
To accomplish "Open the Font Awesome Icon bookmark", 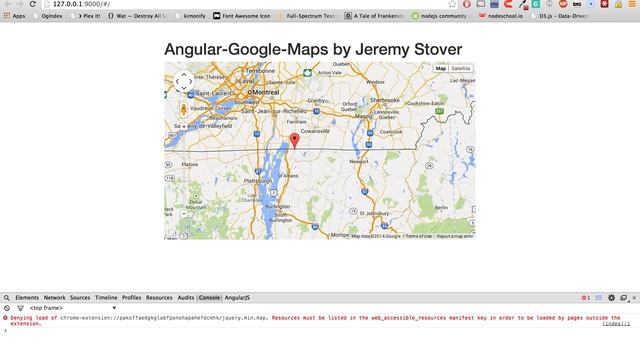I will [x=242, y=16].
